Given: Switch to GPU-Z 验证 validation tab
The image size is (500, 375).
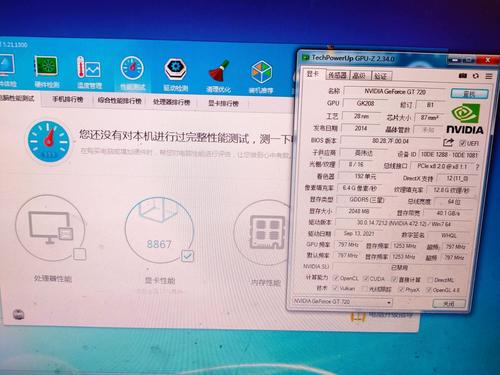Looking at the screenshot, I should click(x=380, y=76).
